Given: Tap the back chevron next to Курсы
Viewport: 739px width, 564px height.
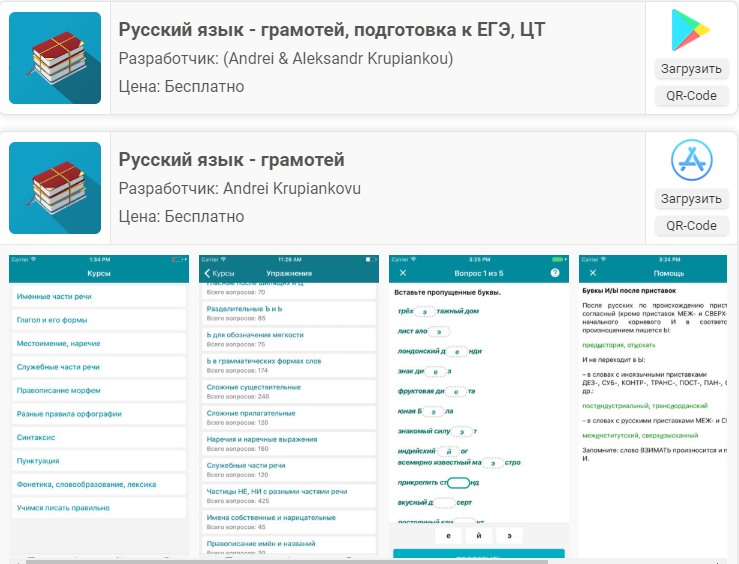Looking at the screenshot, I should tap(207, 273).
